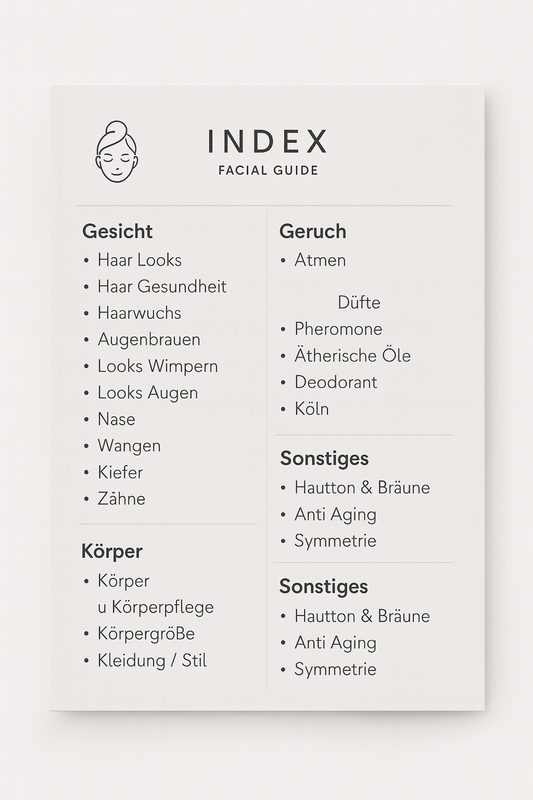533x800 pixels.
Task: Open the Pheromone item
Action: click(x=338, y=329)
